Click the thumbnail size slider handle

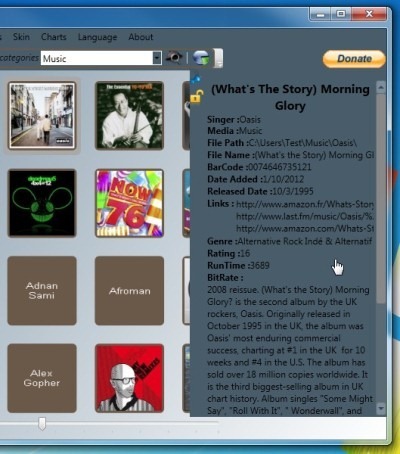click(x=42, y=423)
